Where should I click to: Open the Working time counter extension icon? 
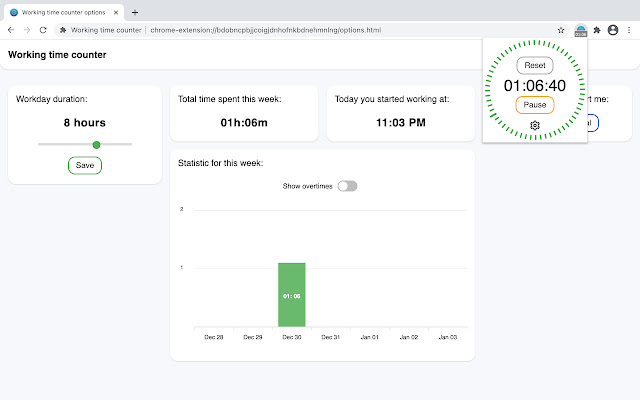pyautogui.click(x=580, y=30)
